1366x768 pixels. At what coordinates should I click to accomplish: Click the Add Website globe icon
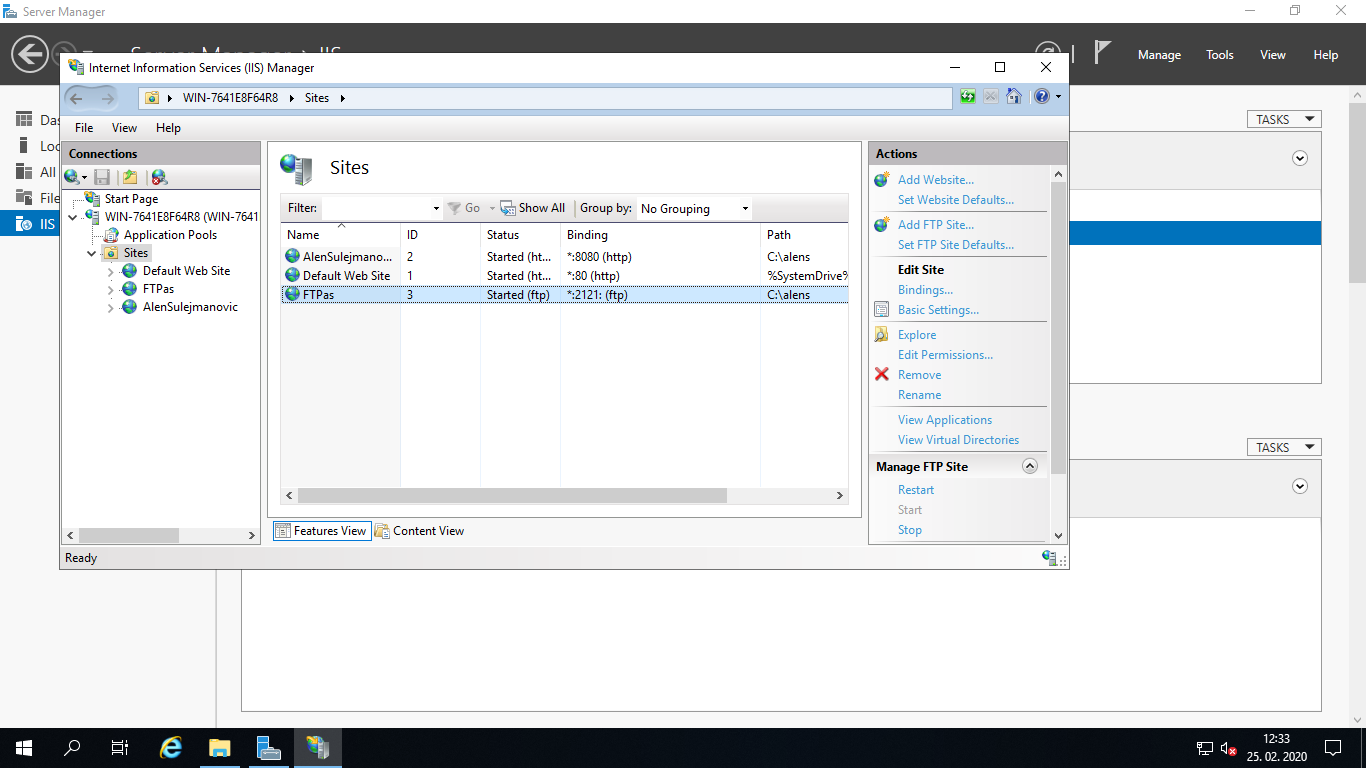tap(881, 180)
